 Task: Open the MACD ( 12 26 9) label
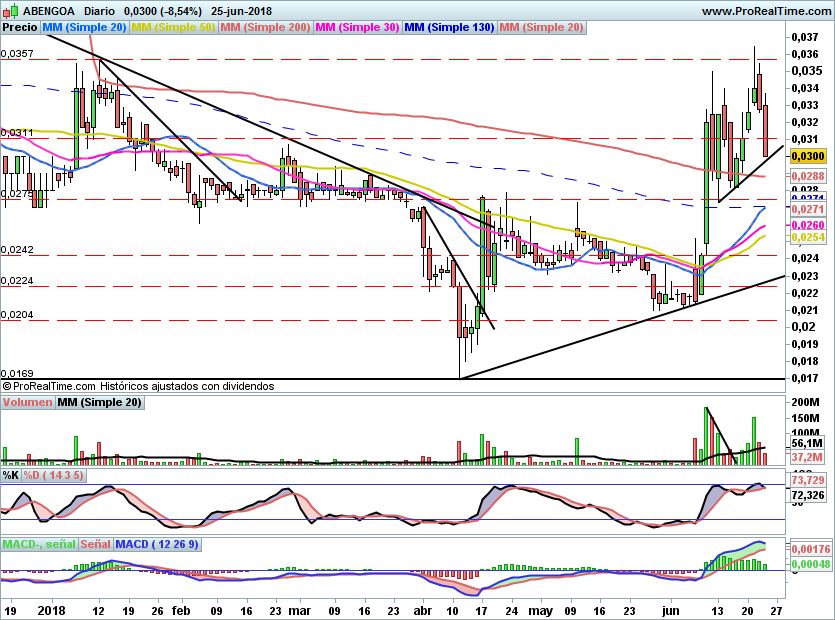point(157,544)
